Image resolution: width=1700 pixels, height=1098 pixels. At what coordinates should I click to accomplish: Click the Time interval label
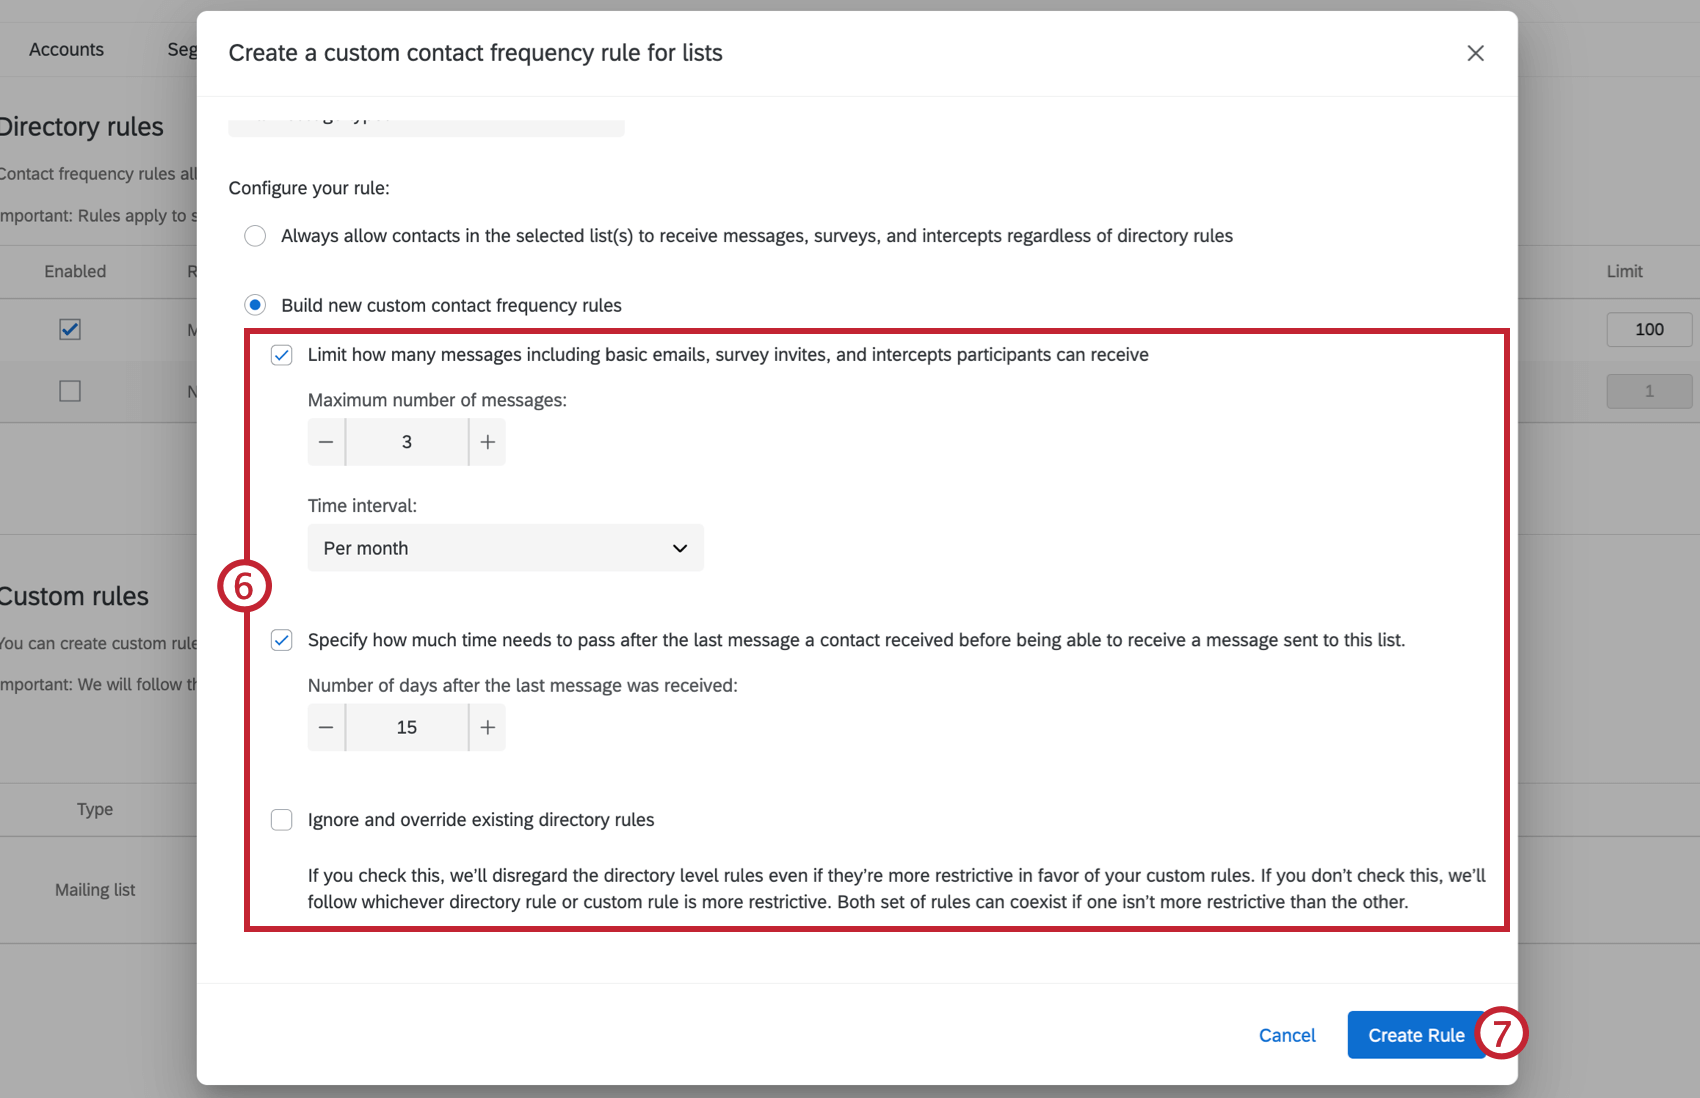362,506
